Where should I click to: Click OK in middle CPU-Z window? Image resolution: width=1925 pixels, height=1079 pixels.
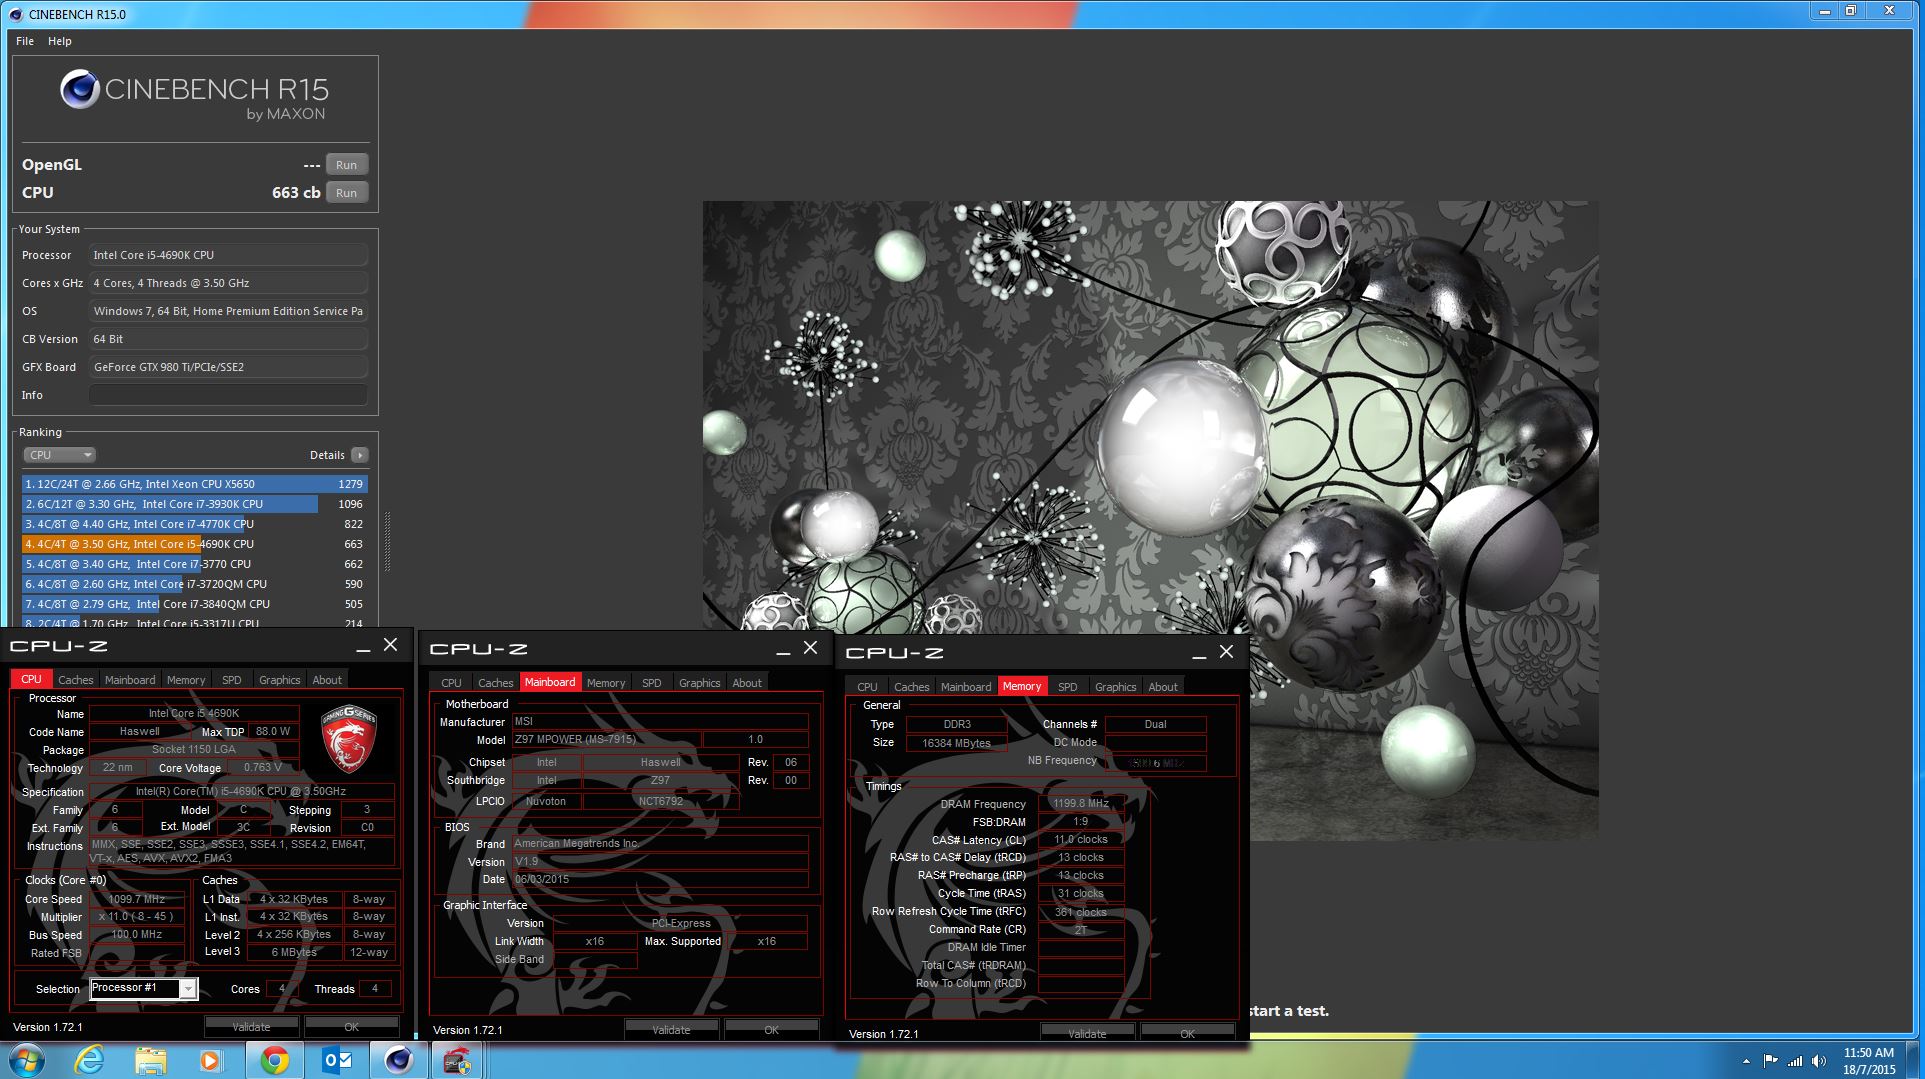(771, 1030)
